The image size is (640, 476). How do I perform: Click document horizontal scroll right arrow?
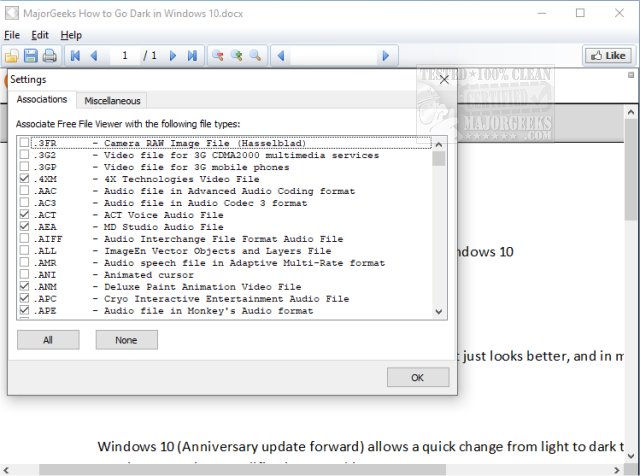(617, 470)
